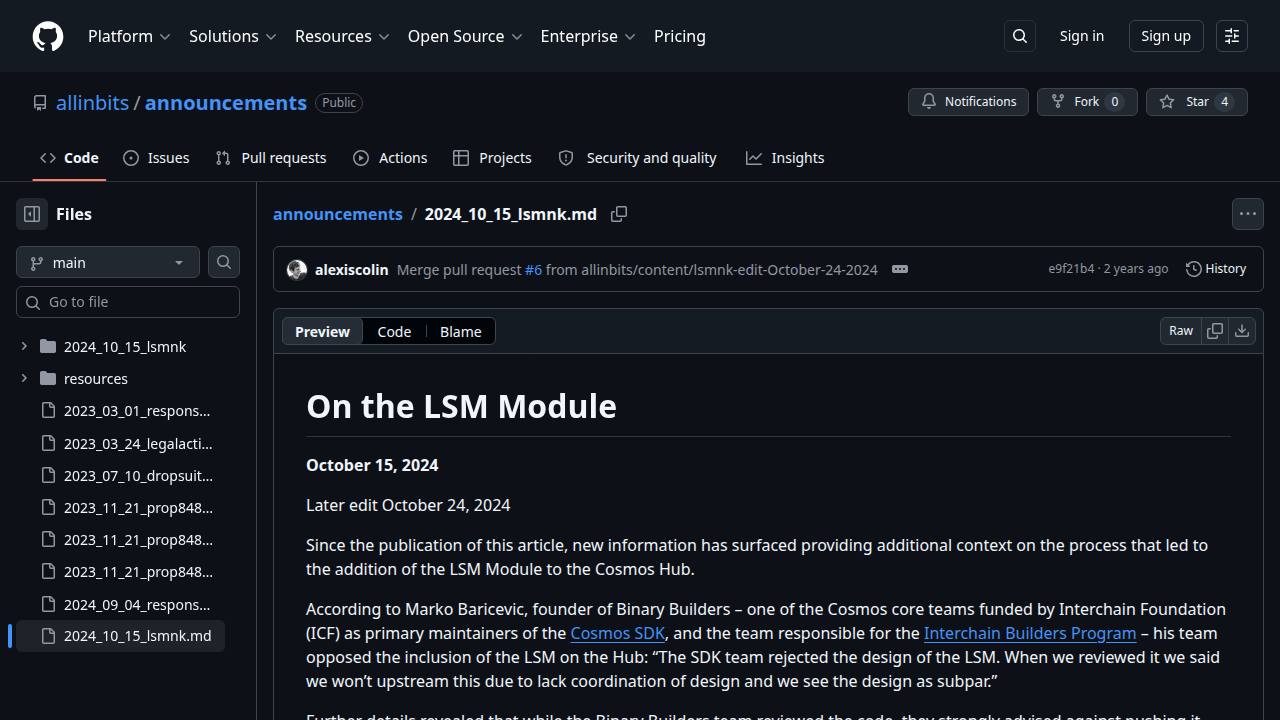
Task: Open the resources folder
Action: click(x=96, y=379)
